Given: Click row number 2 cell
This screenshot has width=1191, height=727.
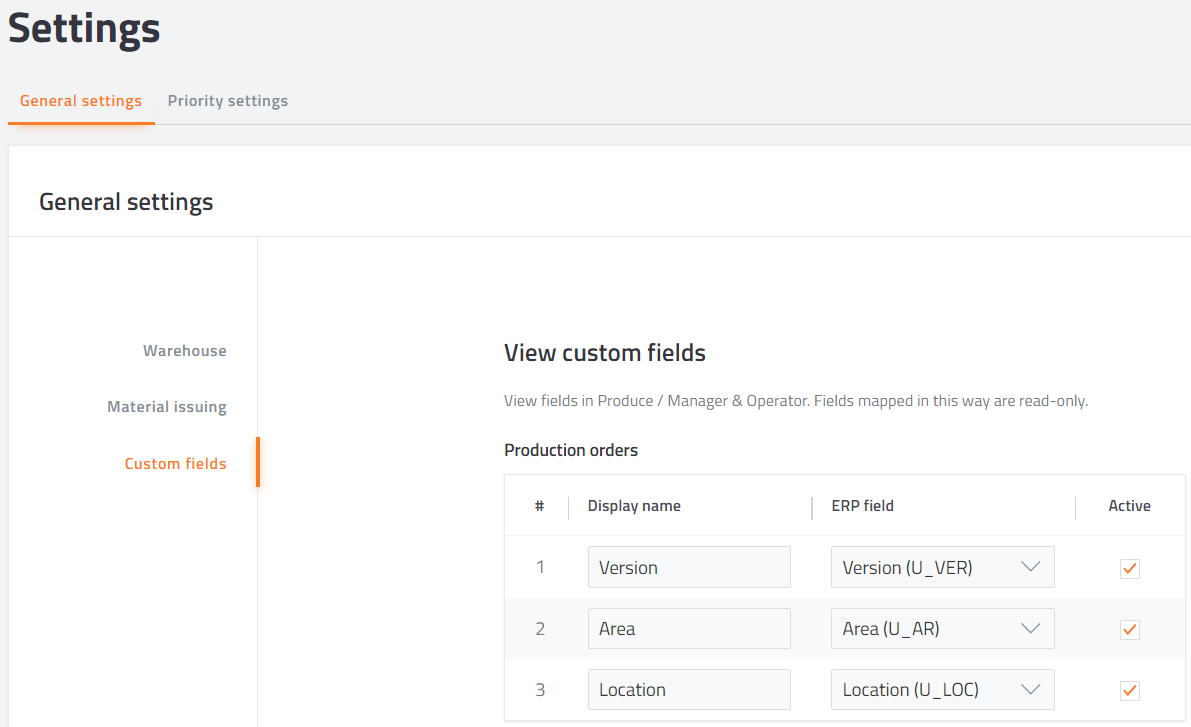Looking at the screenshot, I should (540, 628).
